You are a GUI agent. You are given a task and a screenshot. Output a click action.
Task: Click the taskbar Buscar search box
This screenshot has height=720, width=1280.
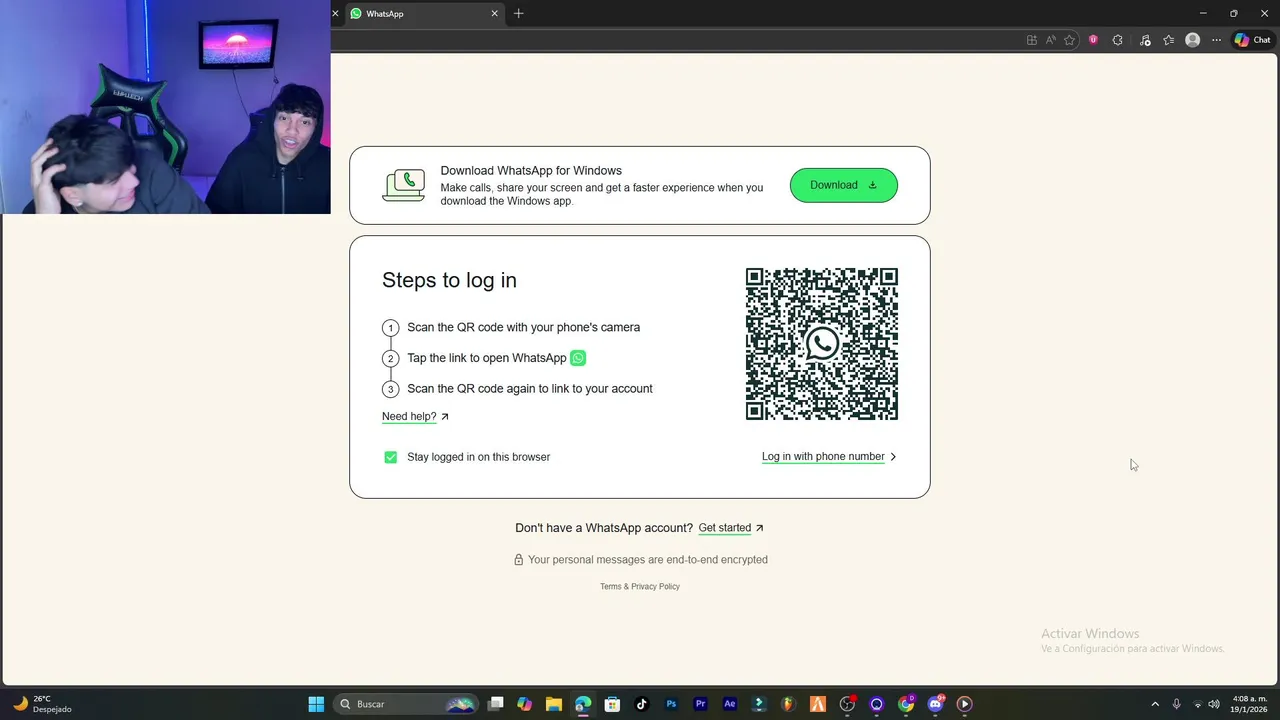click(405, 704)
